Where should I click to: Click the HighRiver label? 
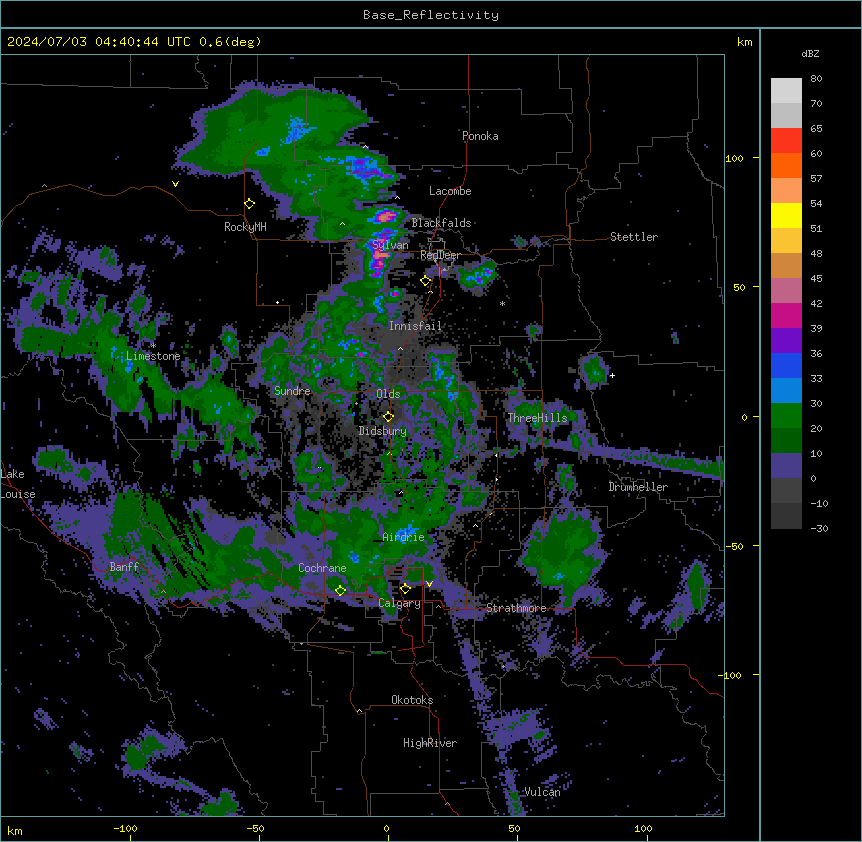pos(430,743)
